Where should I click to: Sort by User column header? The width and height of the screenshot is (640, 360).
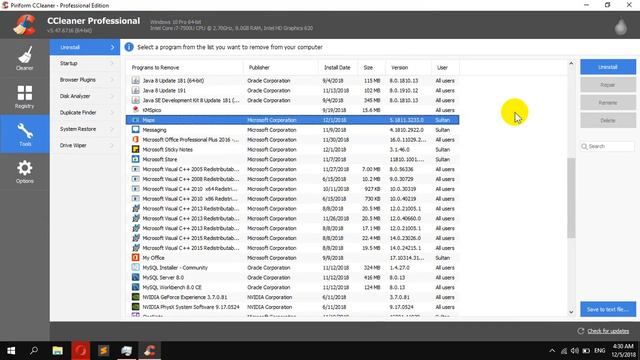[445, 67]
